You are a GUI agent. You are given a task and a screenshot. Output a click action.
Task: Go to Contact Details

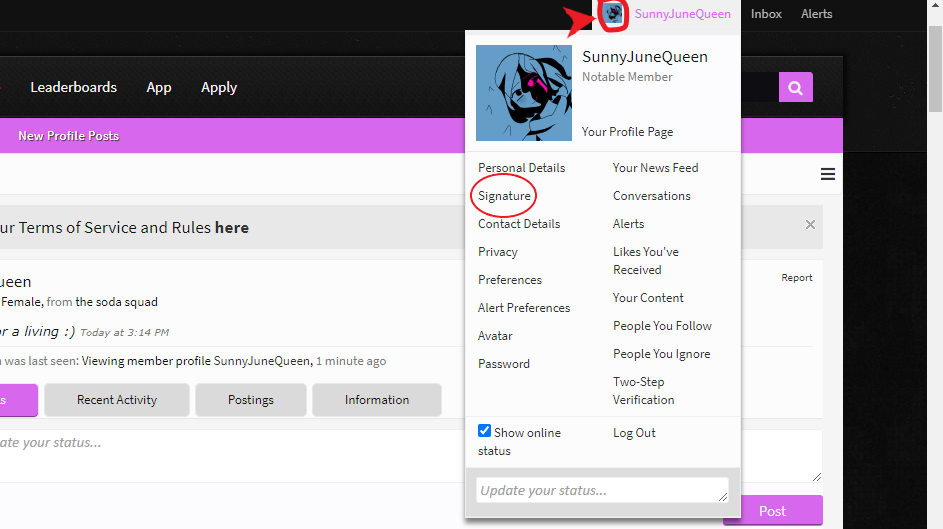(x=519, y=224)
